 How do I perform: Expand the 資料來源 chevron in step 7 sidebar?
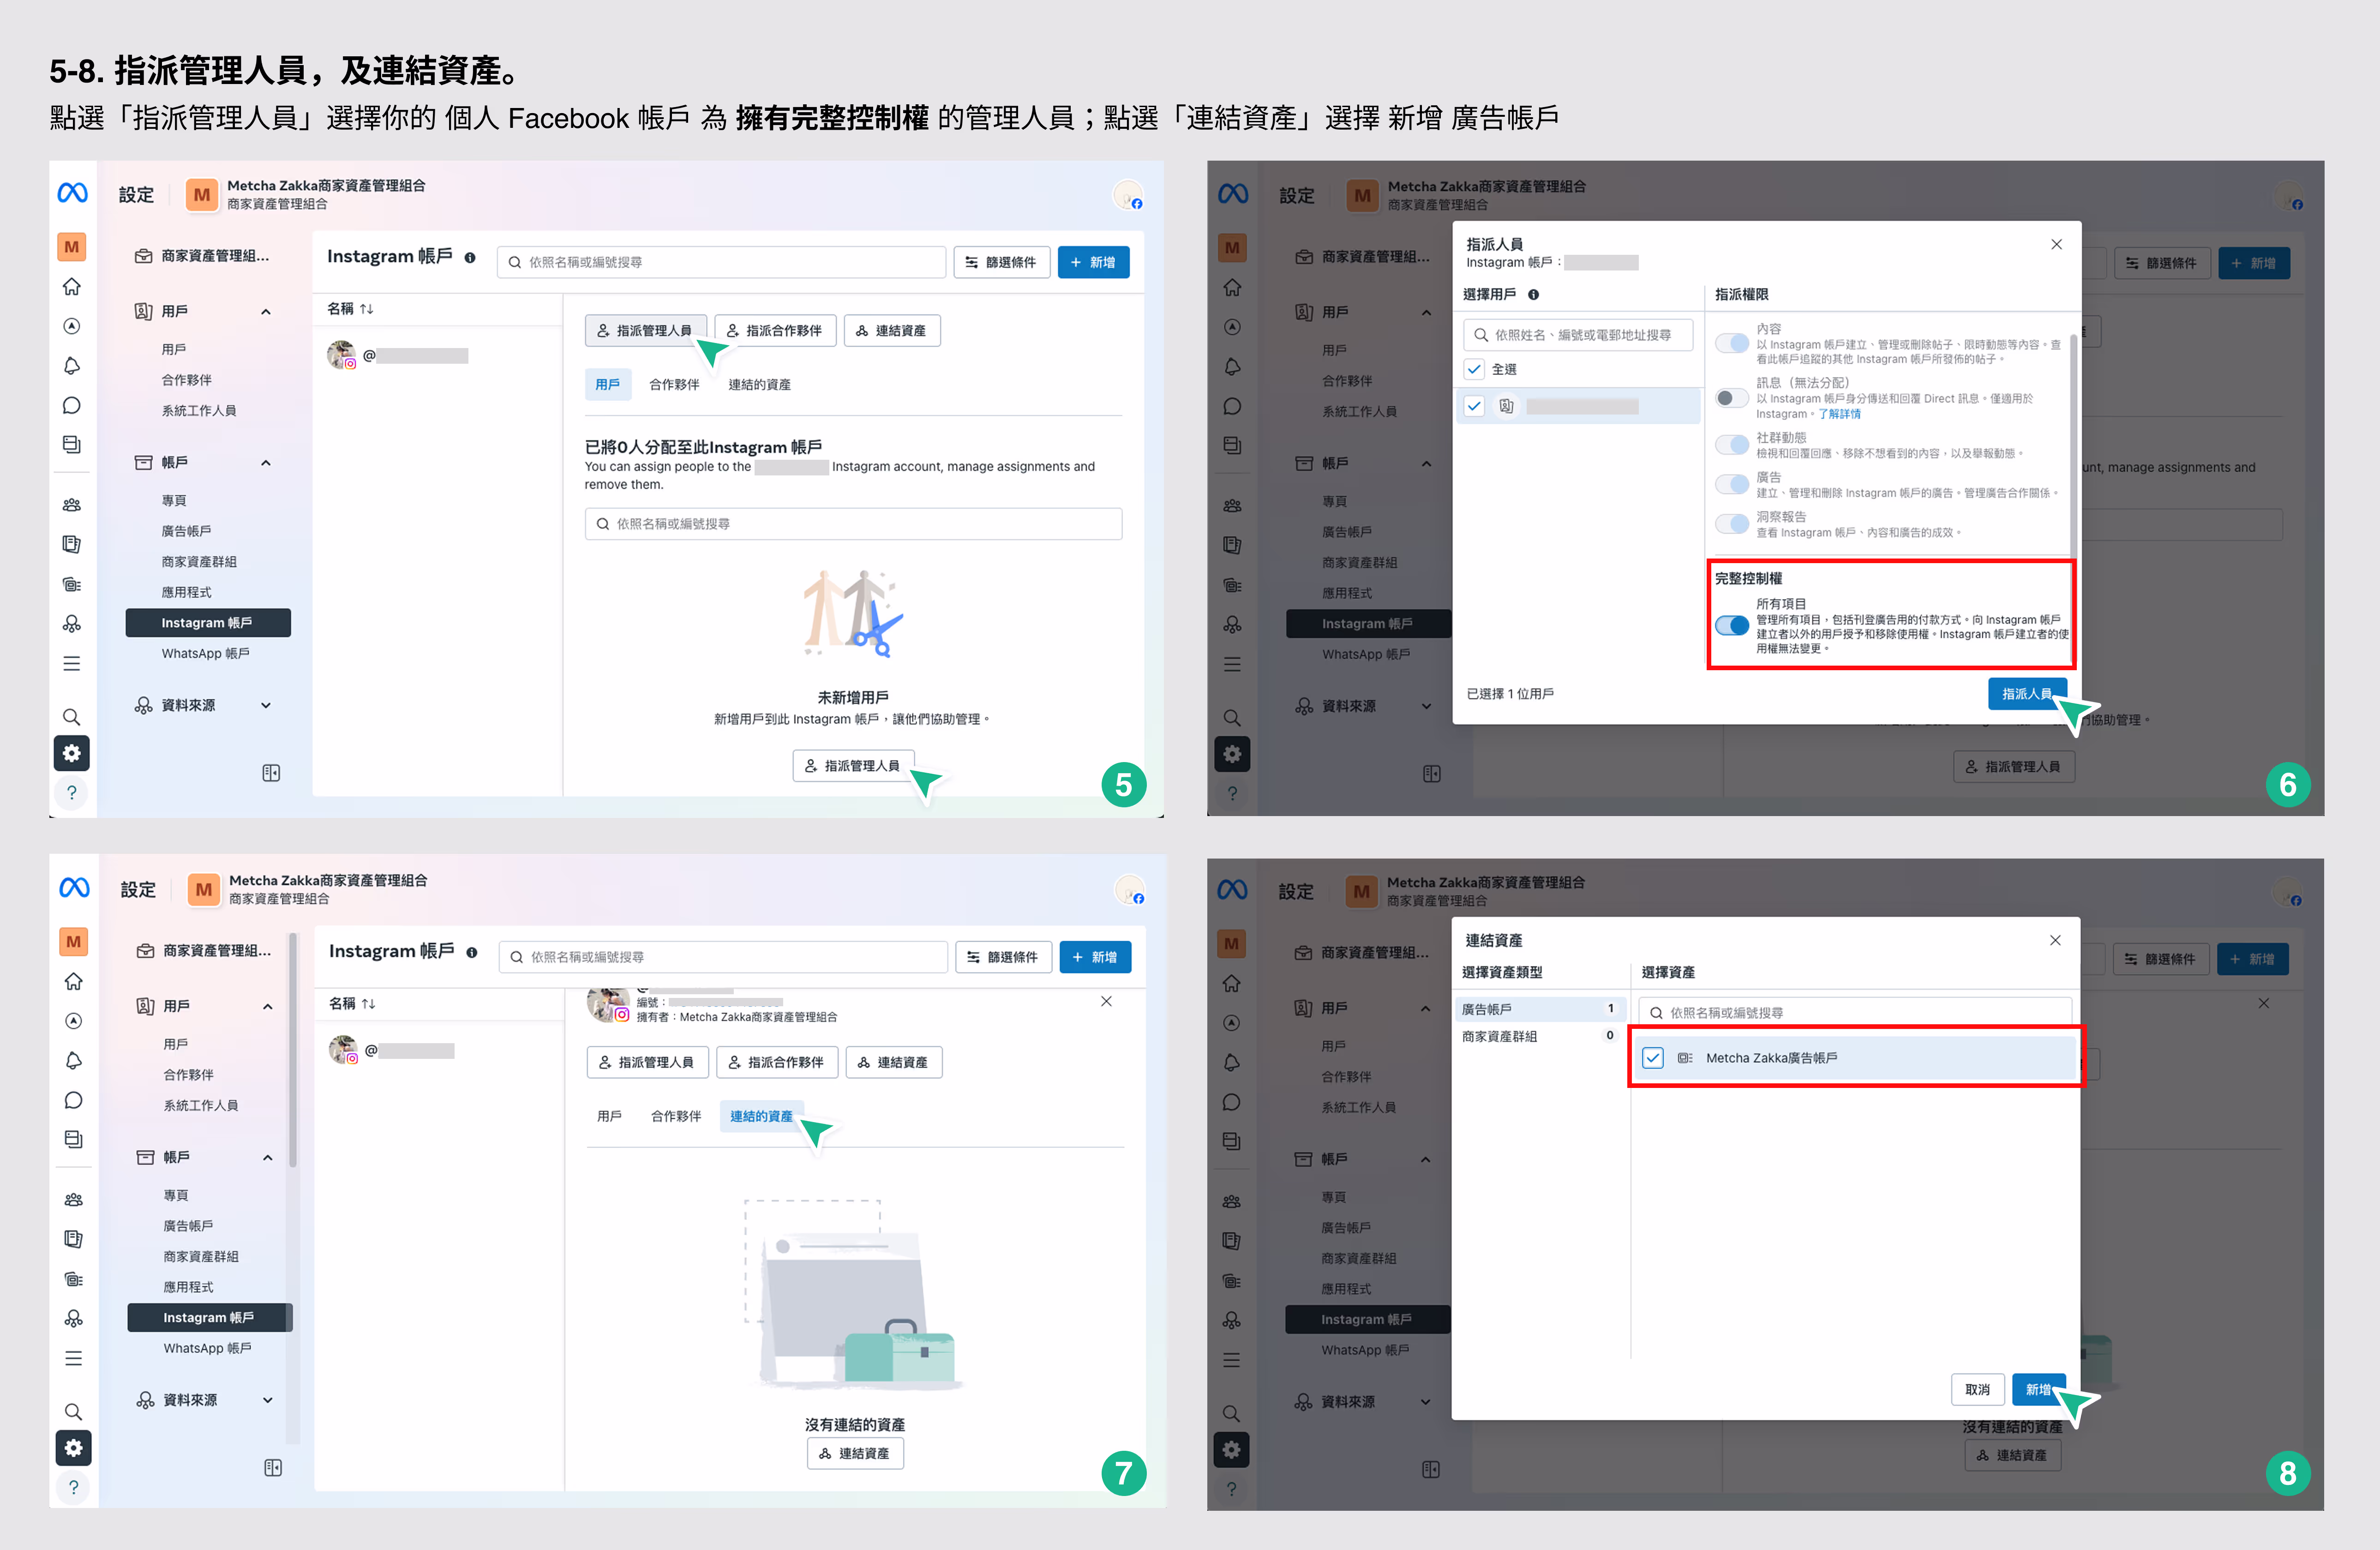pyautogui.click(x=268, y=1400)
